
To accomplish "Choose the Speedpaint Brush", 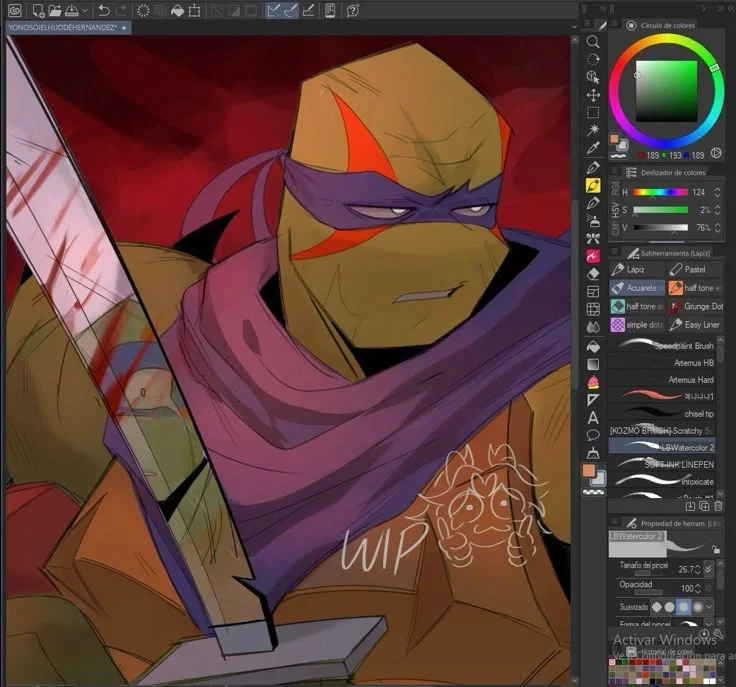I will click(662, 345).
